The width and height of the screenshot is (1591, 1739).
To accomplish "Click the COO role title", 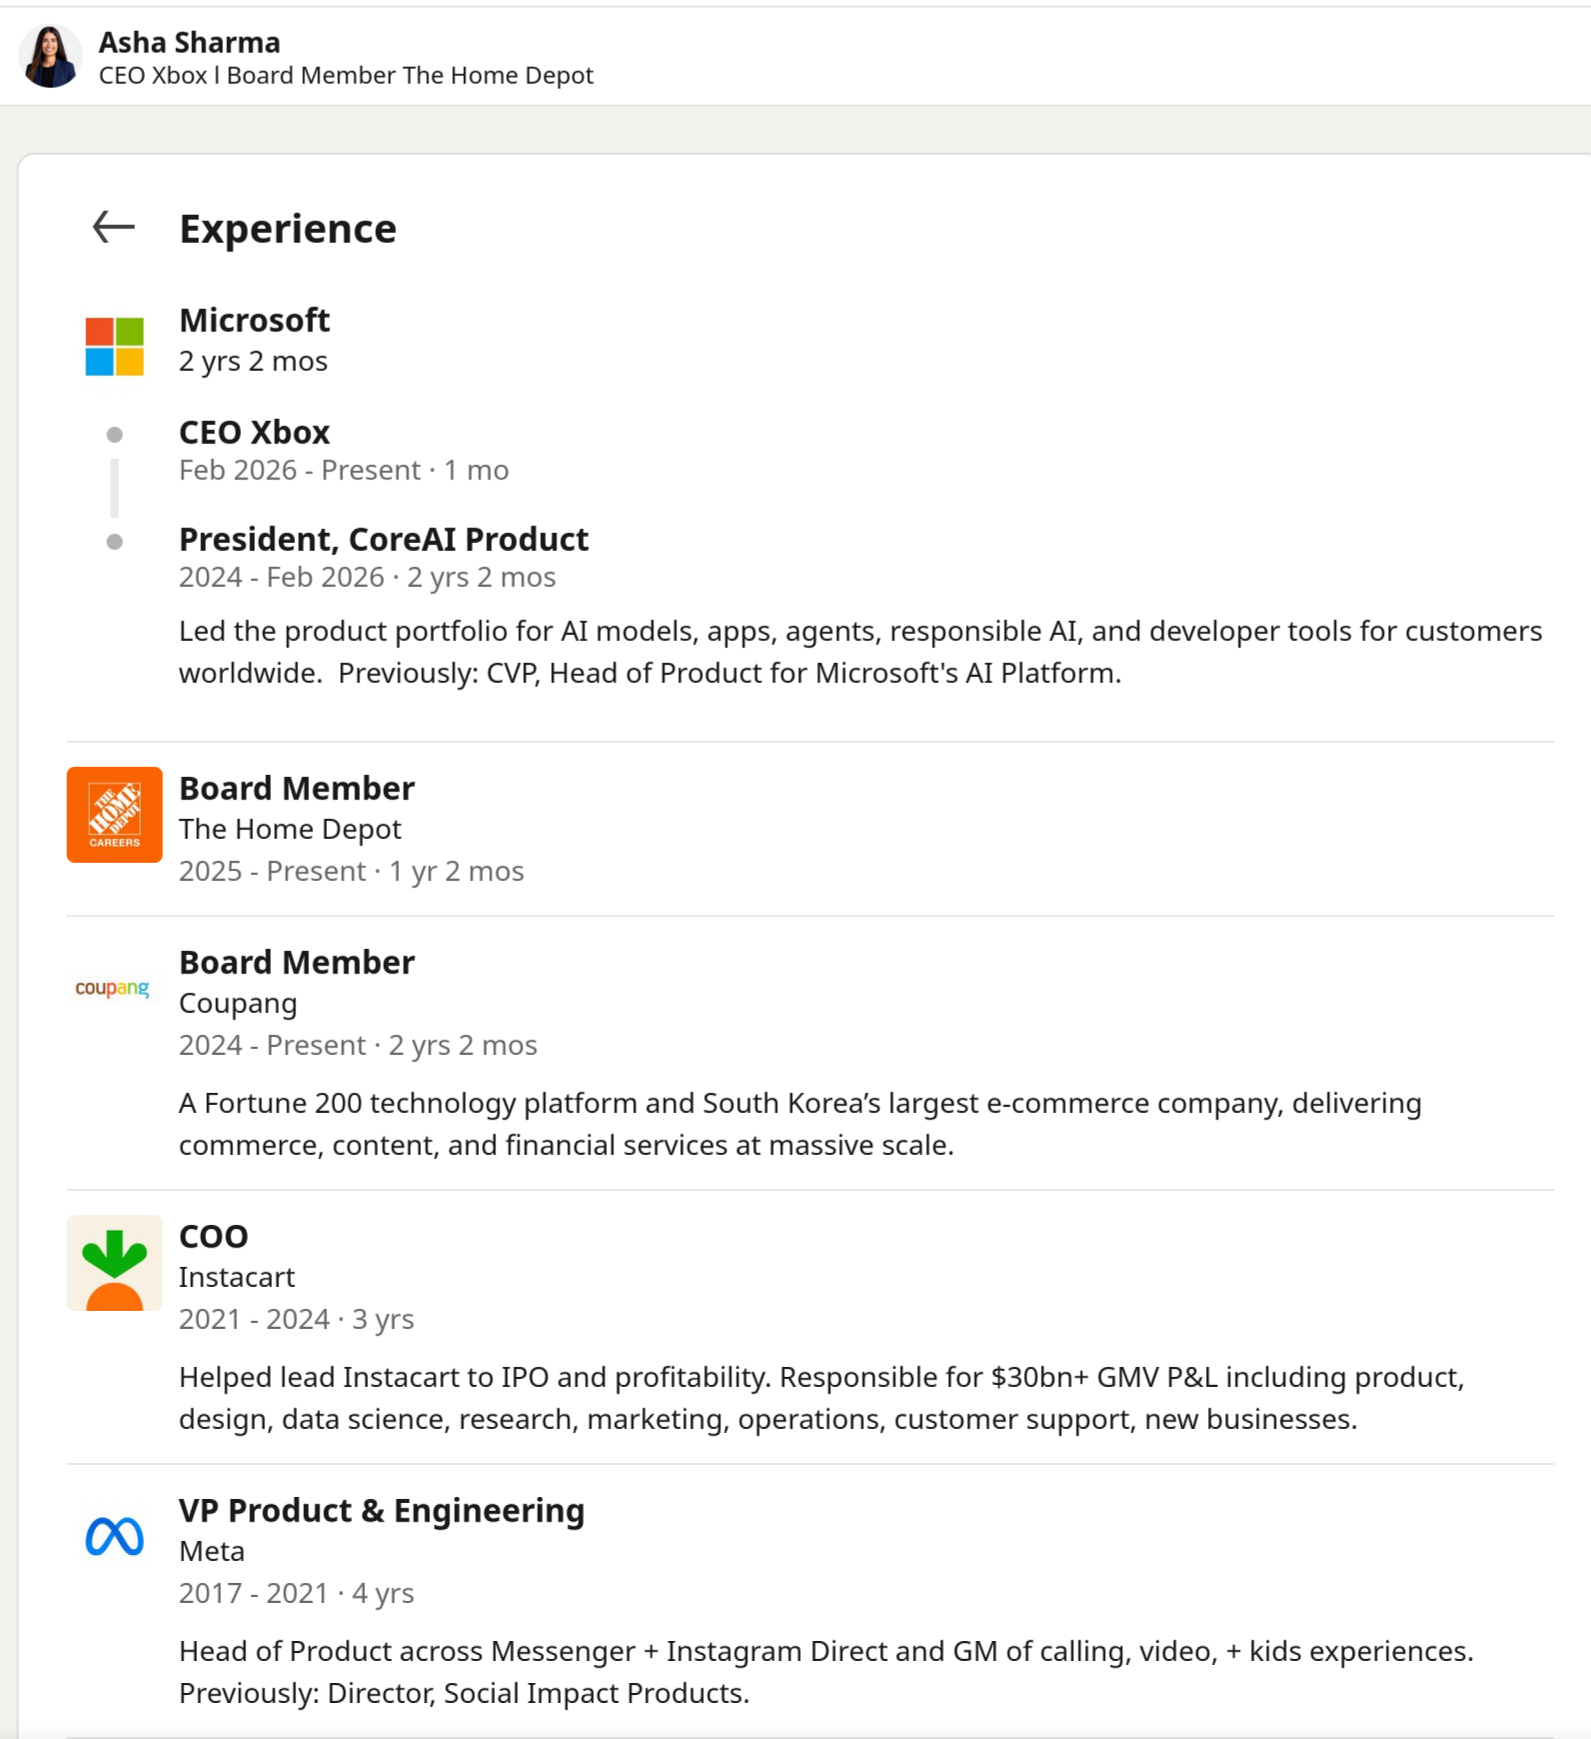I will tap(213, 1236).
